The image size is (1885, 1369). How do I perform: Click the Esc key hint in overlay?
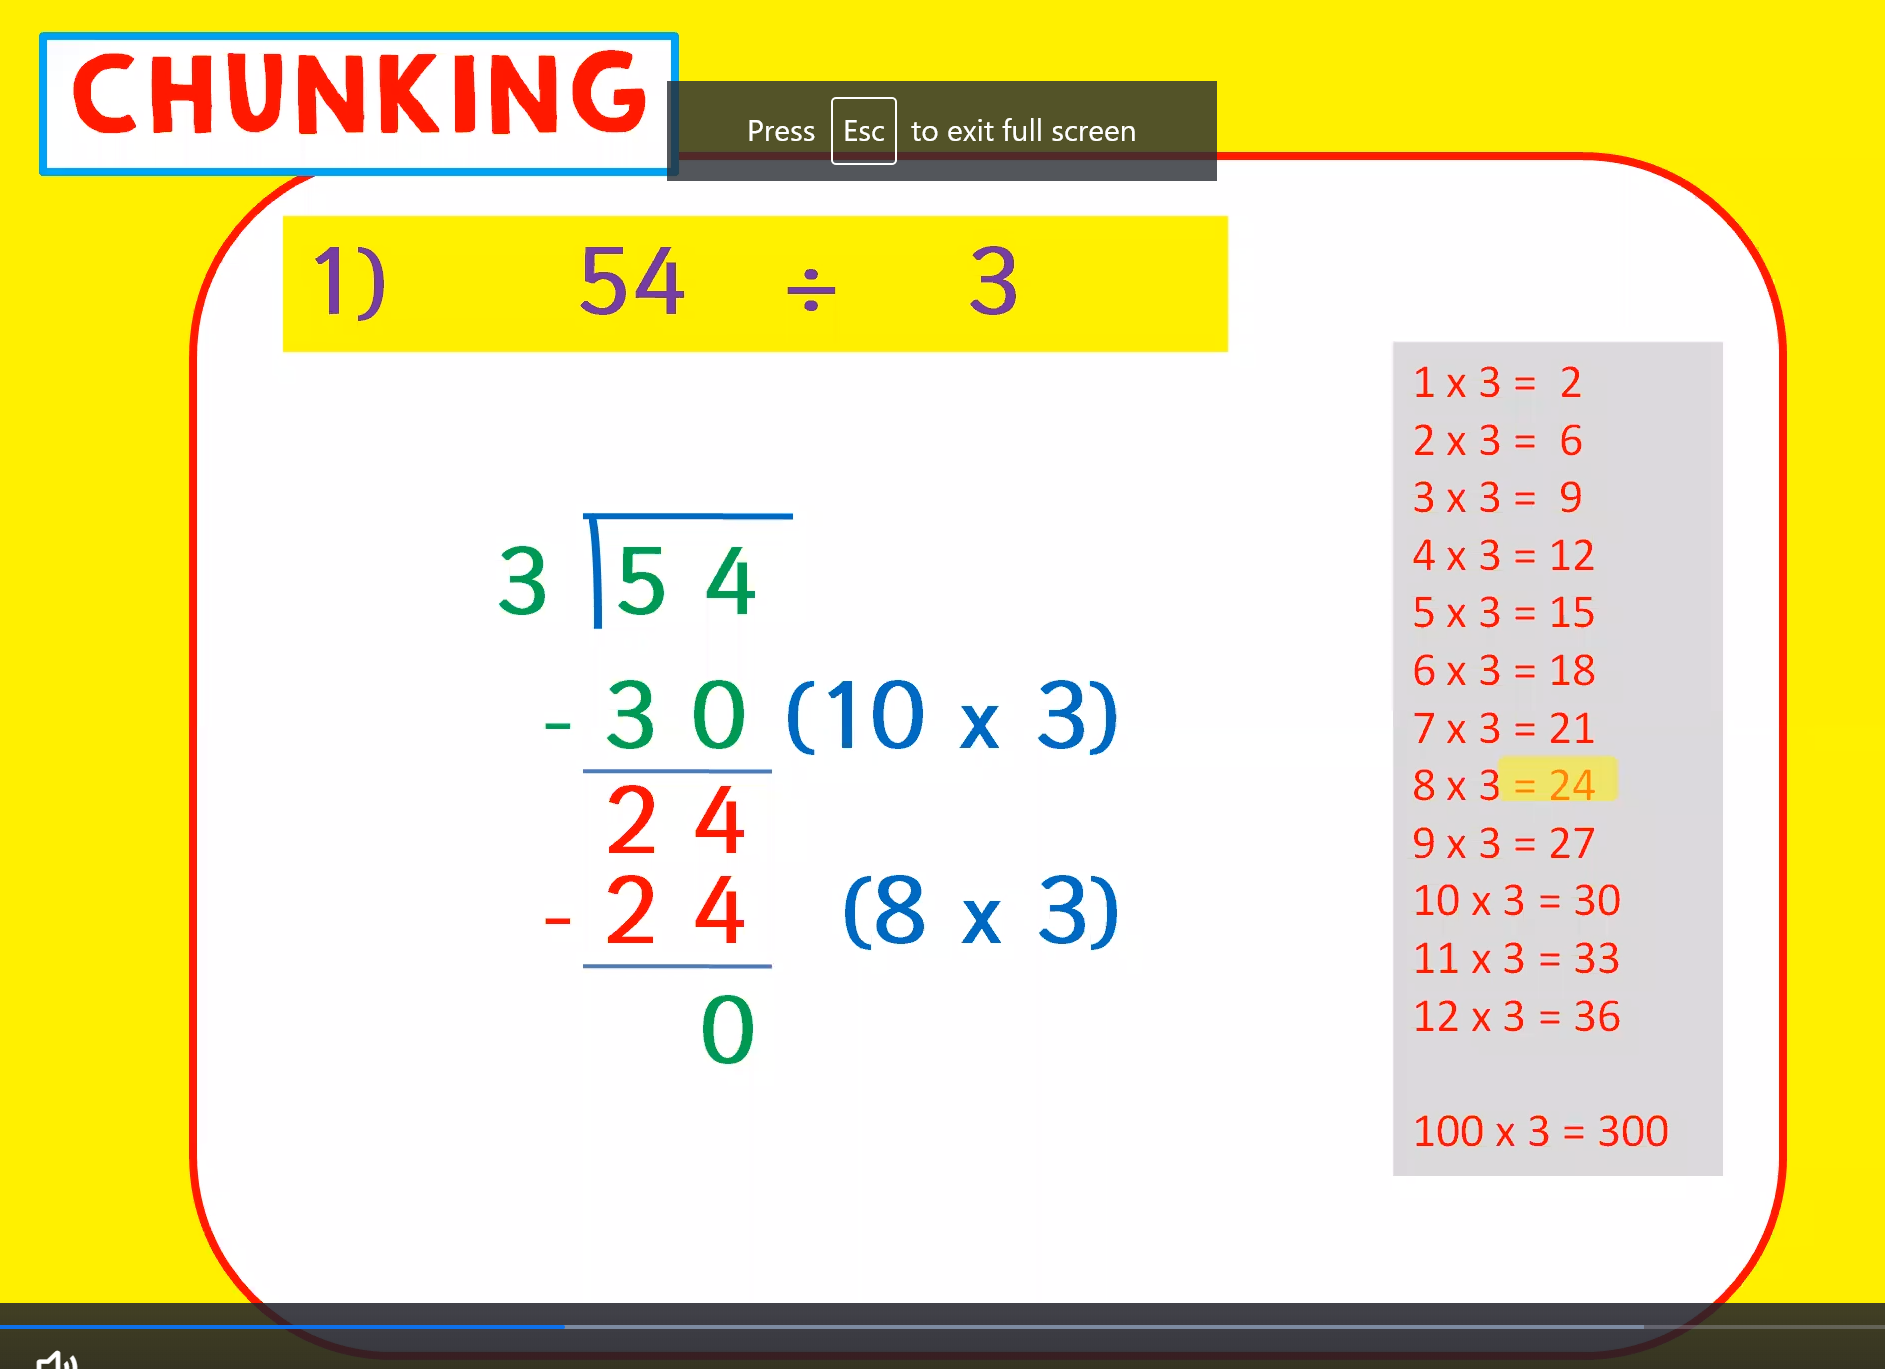864,131
